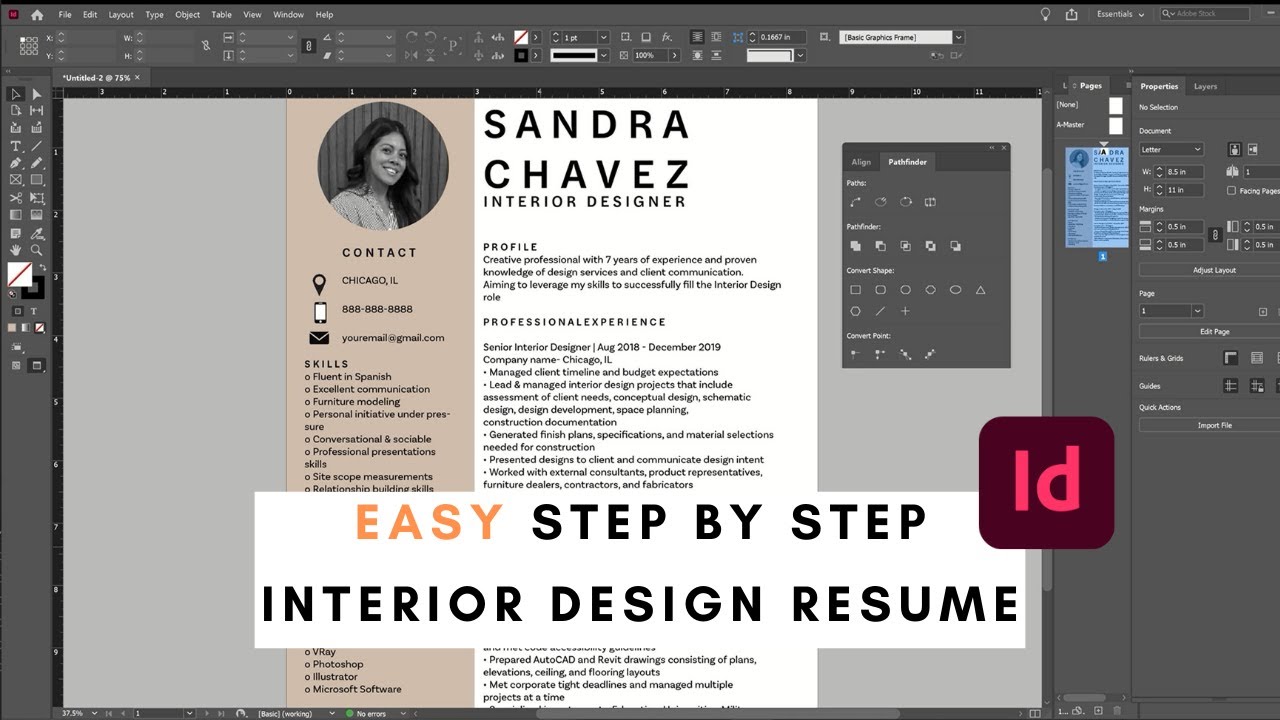Convert shape to ellipse
The height and width of the screenshot is (720, 1280).
coord(956,290)
